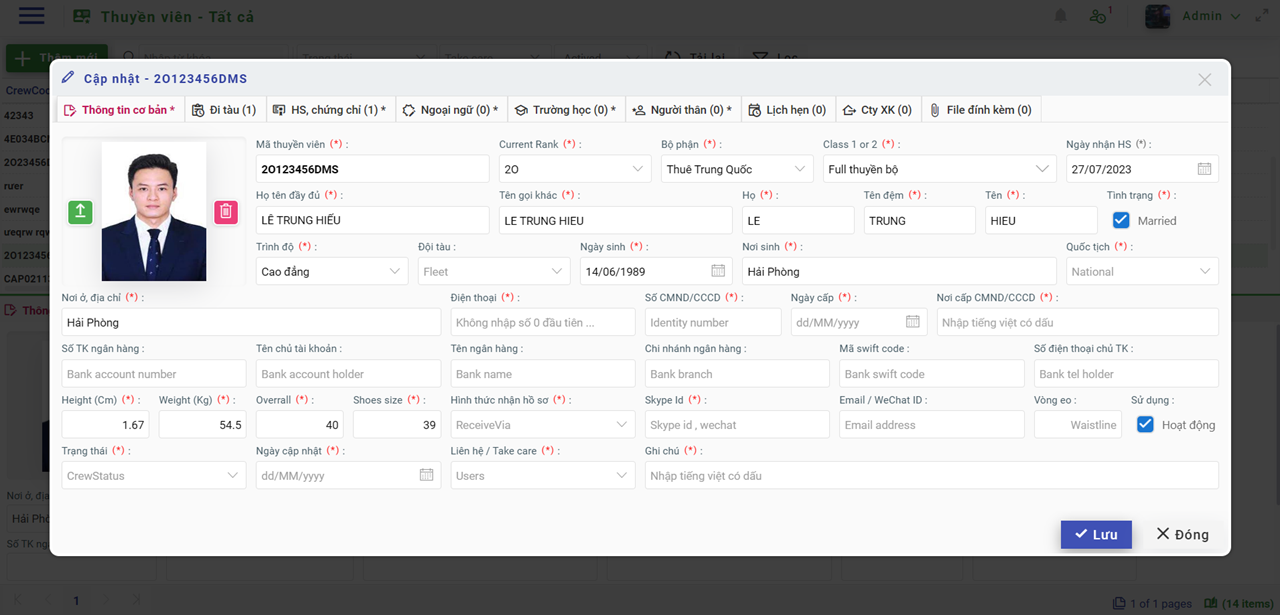Screen dimensions: 1280x615
Task: Click the Số CMND/CCCD input field
Action: click(713, 322)
